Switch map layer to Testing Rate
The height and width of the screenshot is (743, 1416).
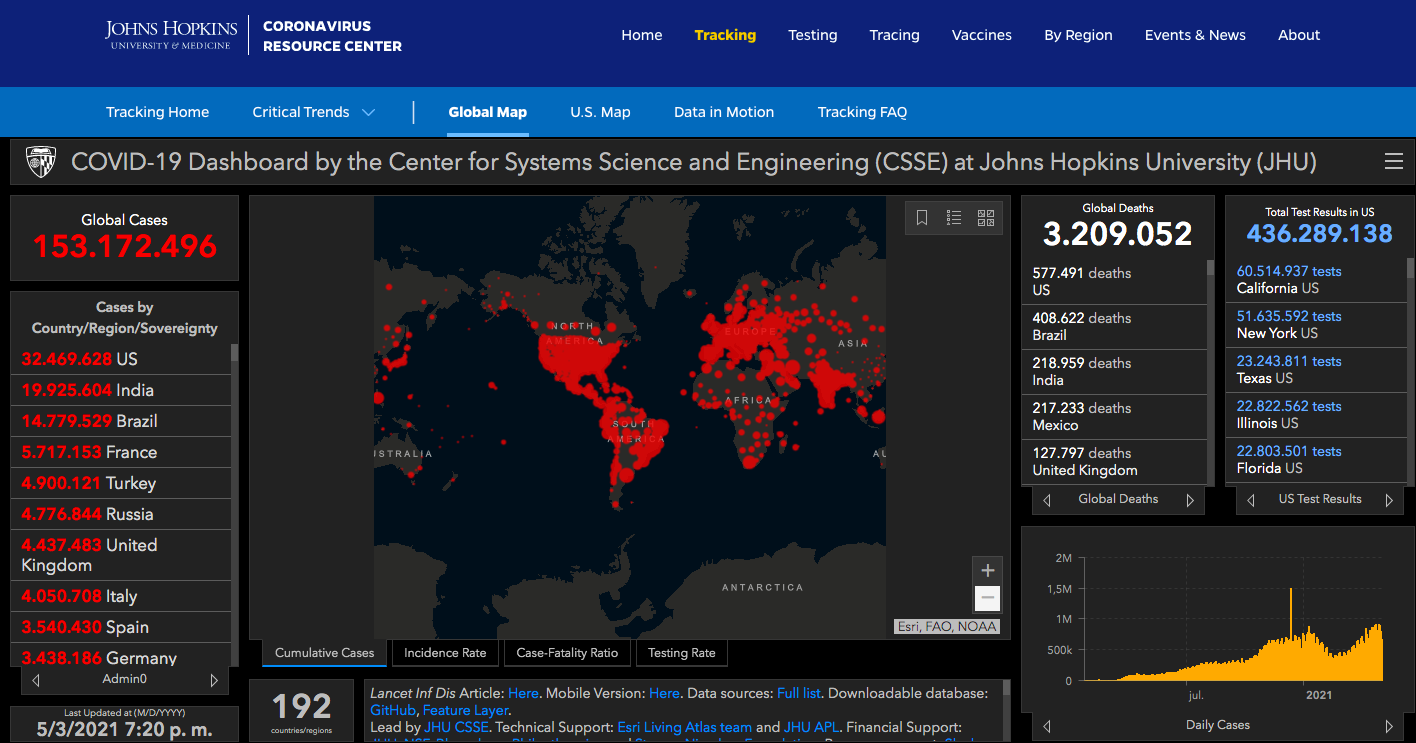click(x=681, y=653)
